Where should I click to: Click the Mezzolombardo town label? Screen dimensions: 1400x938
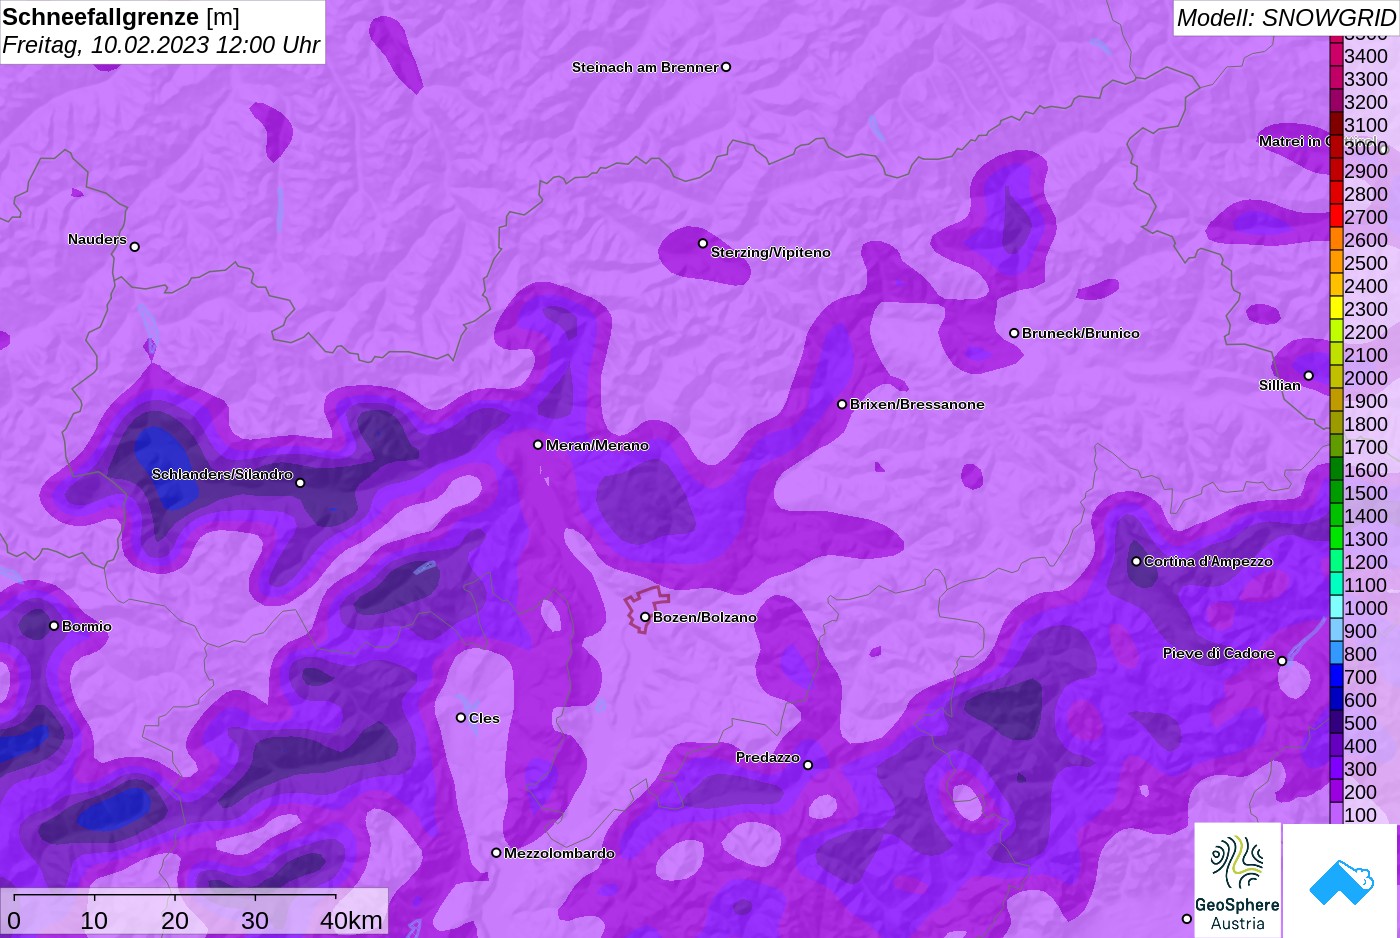[x=559, y=853]
